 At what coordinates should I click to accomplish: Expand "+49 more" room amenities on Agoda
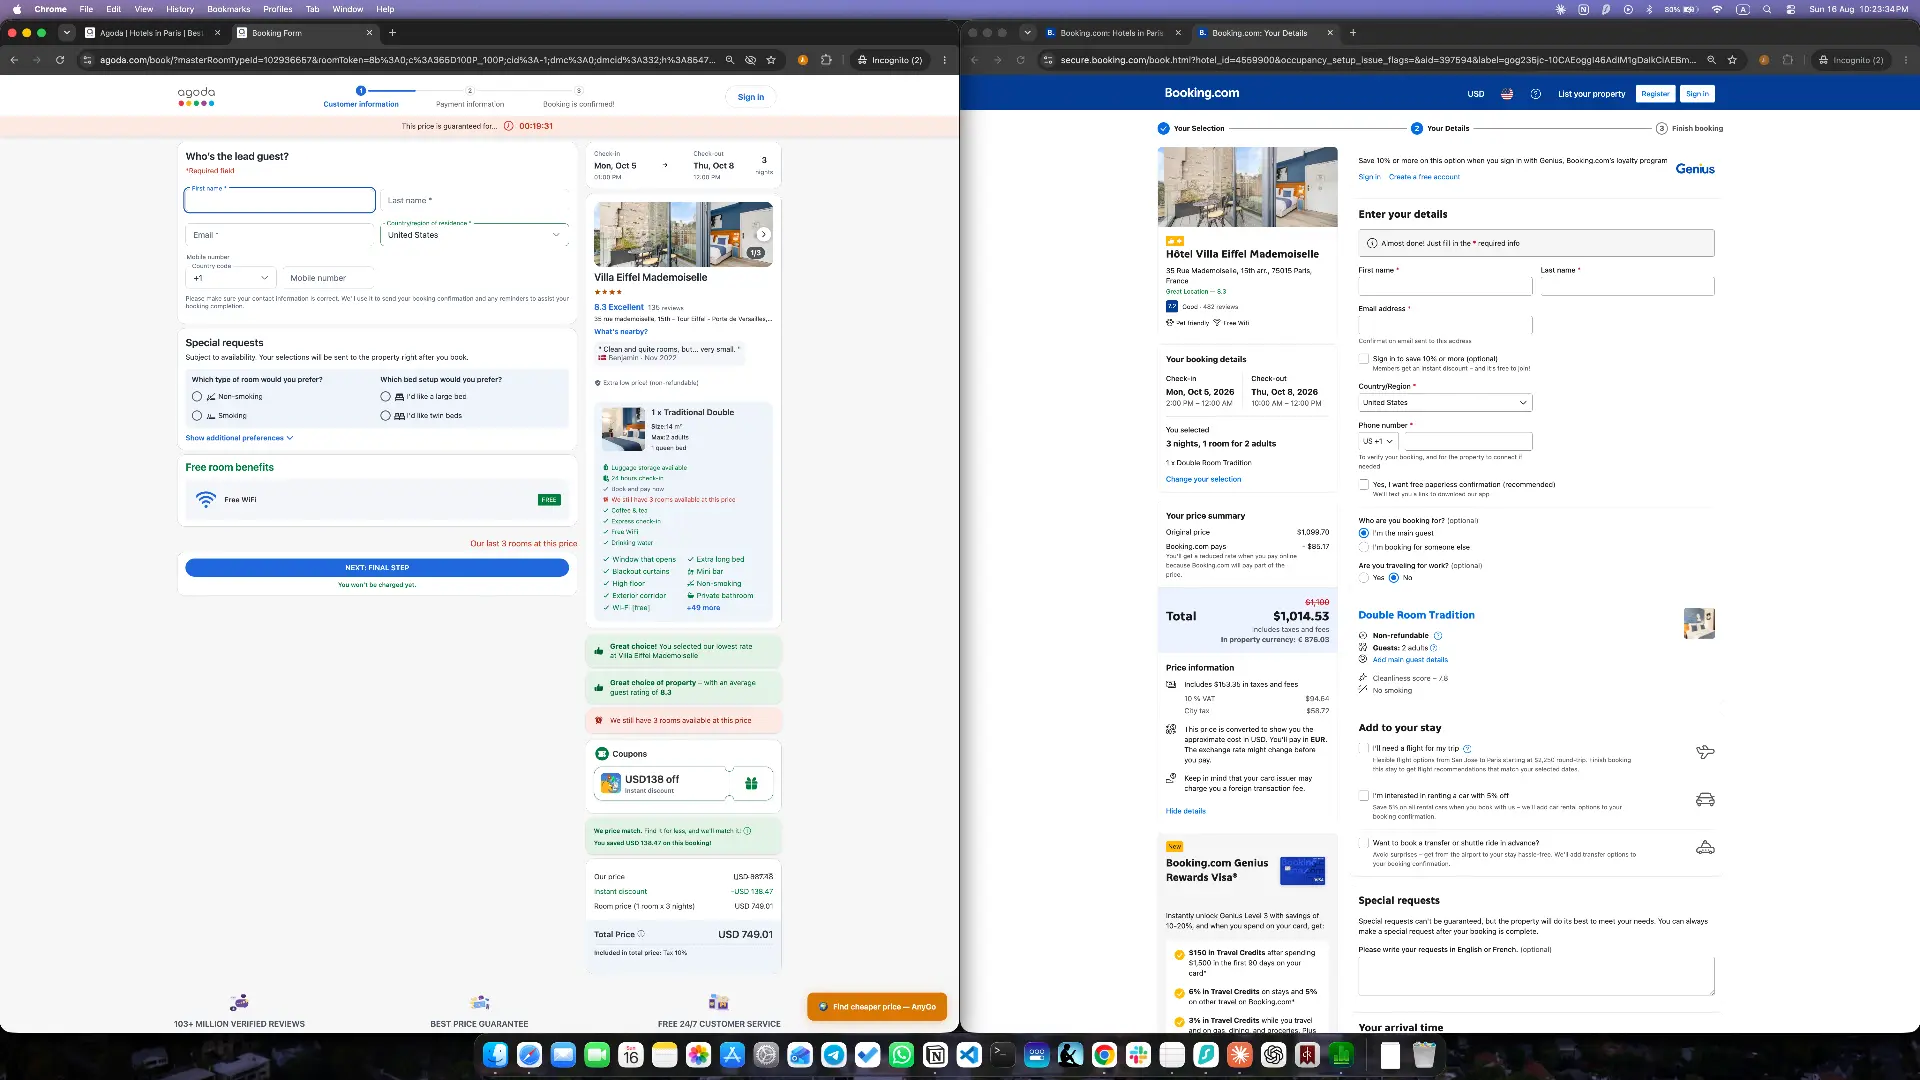point(703,608)
